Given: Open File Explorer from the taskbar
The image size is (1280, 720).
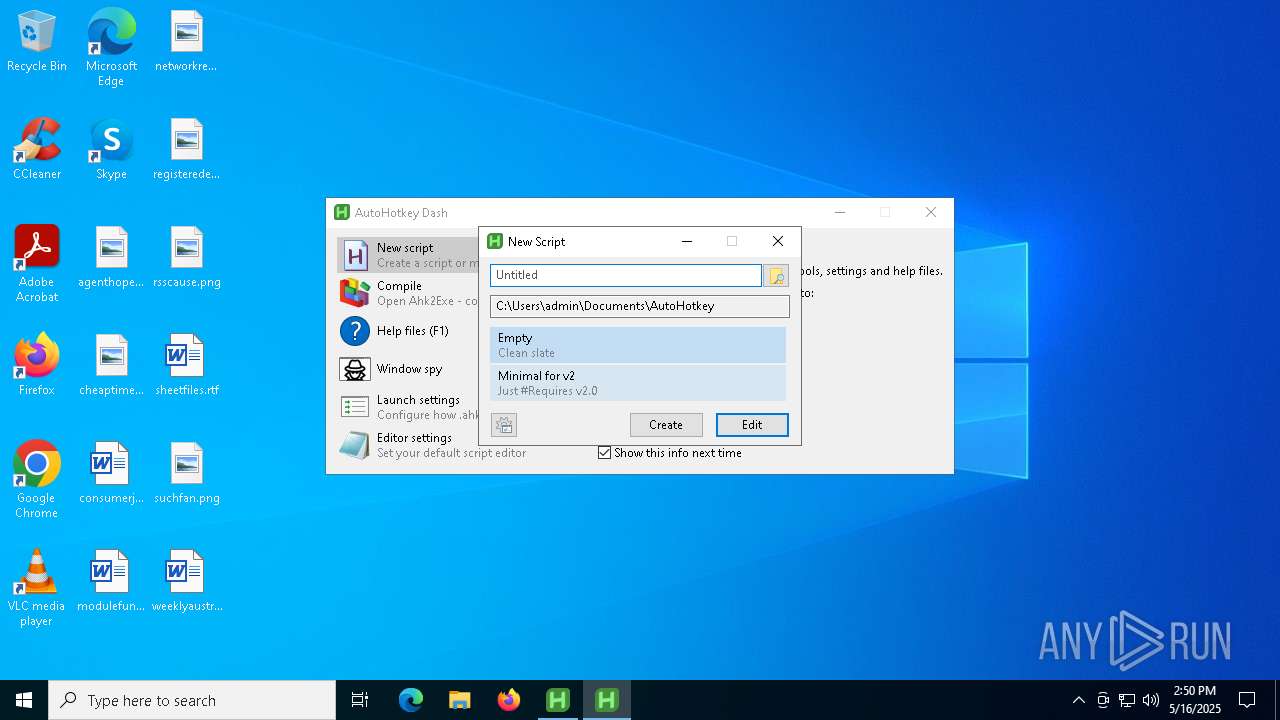Looking at the screenshot, I should tap(460, 700).
